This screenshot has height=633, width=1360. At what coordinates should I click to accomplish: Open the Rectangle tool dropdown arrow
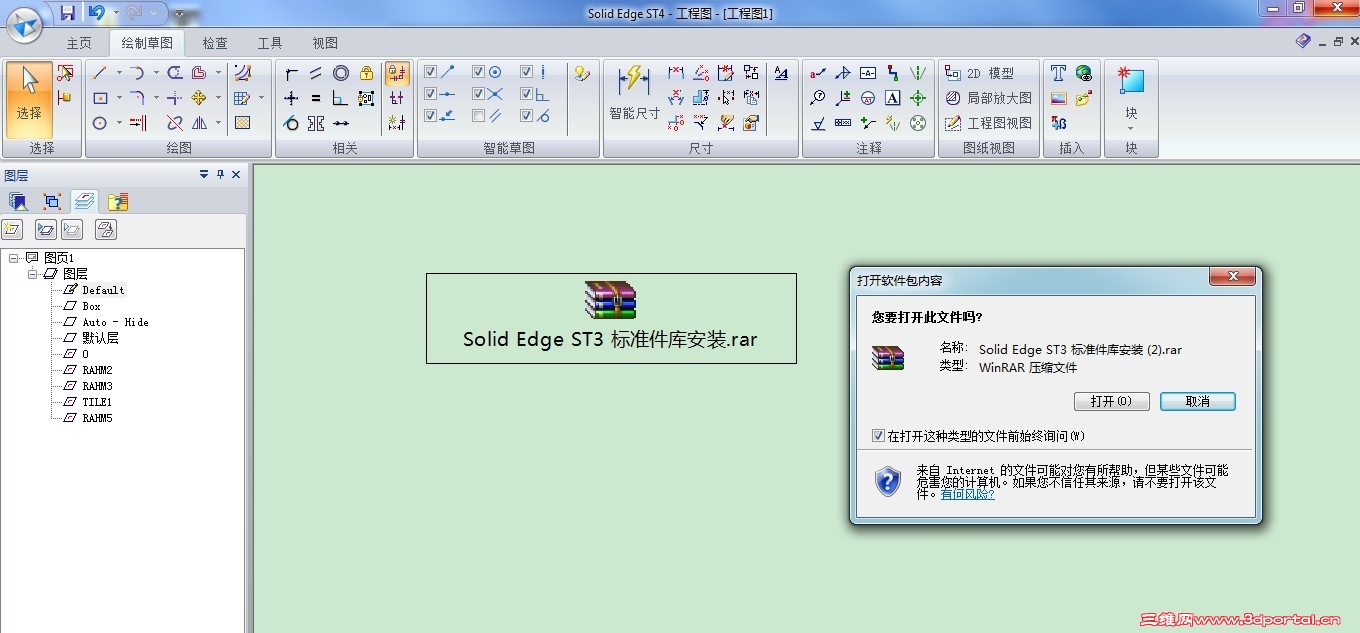pyautogui.click(x=119, y=98)
